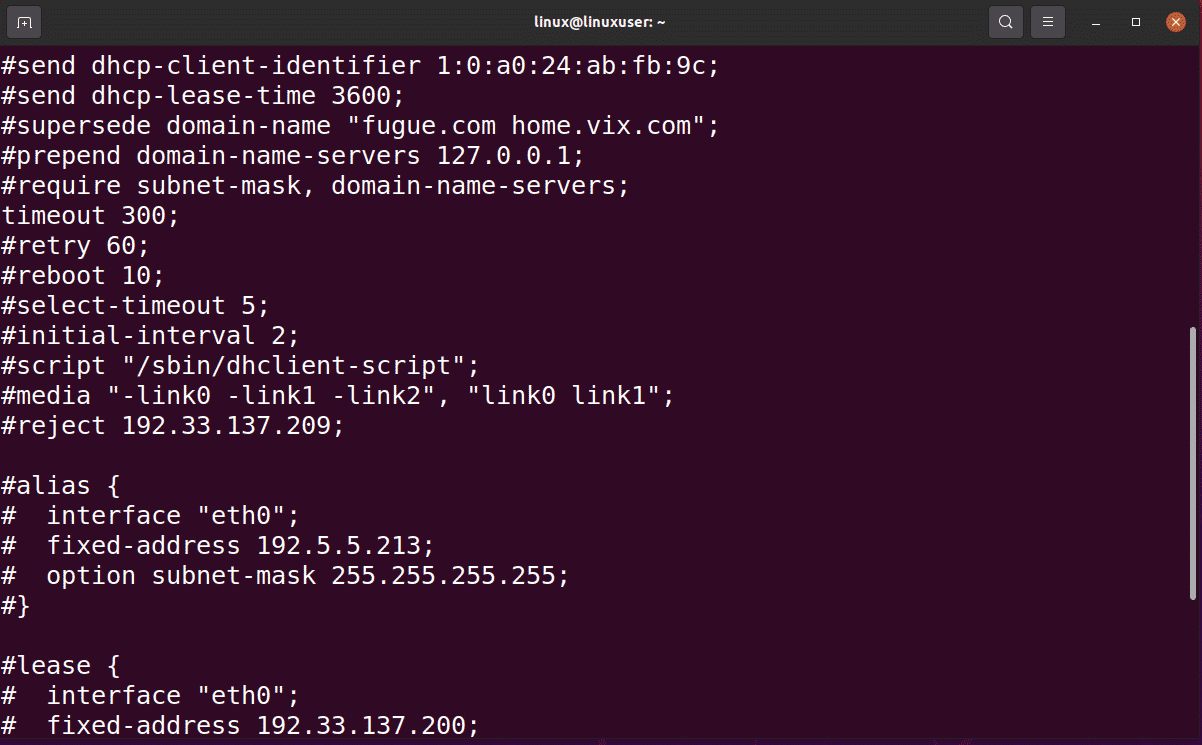Click the window title linux@linuxuser
The width and height of the screenshot is (1202, 745).
[601, 21]
